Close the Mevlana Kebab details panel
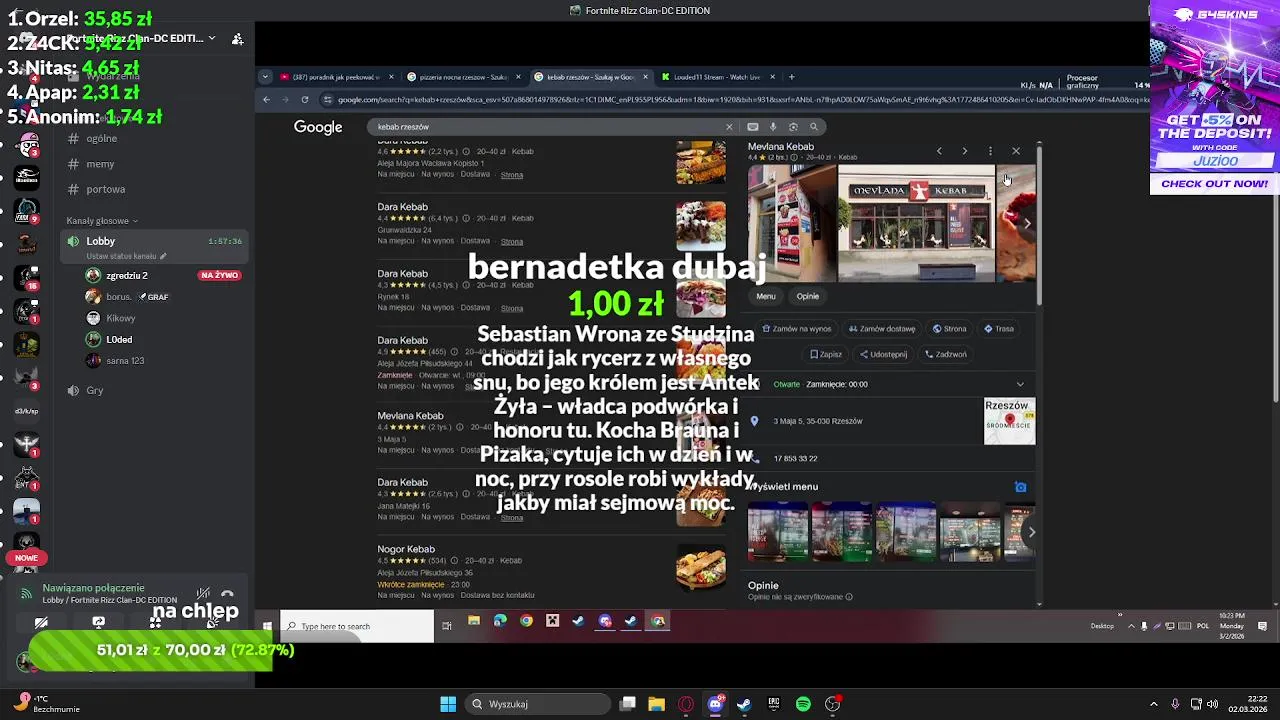The width and height of the screenshot is (1280, 720). tap(1016, 151)
